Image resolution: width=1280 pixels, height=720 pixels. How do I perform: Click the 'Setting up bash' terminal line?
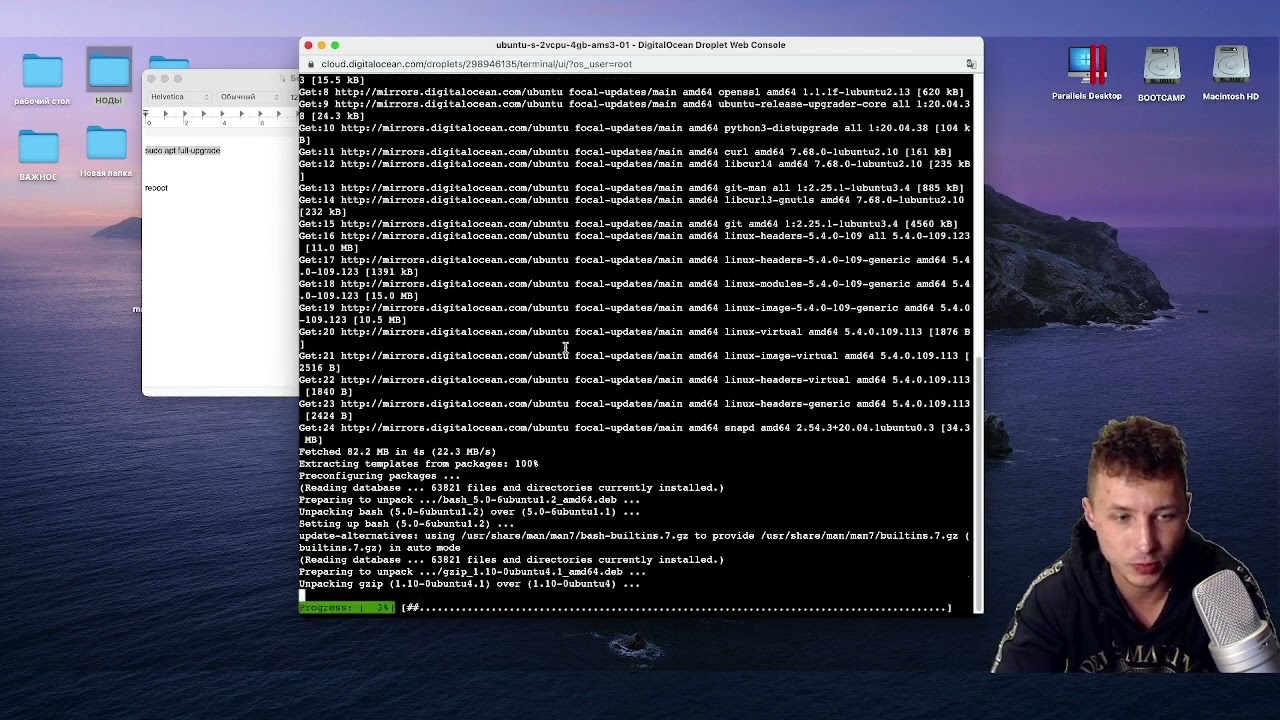[x=406, y=524]
